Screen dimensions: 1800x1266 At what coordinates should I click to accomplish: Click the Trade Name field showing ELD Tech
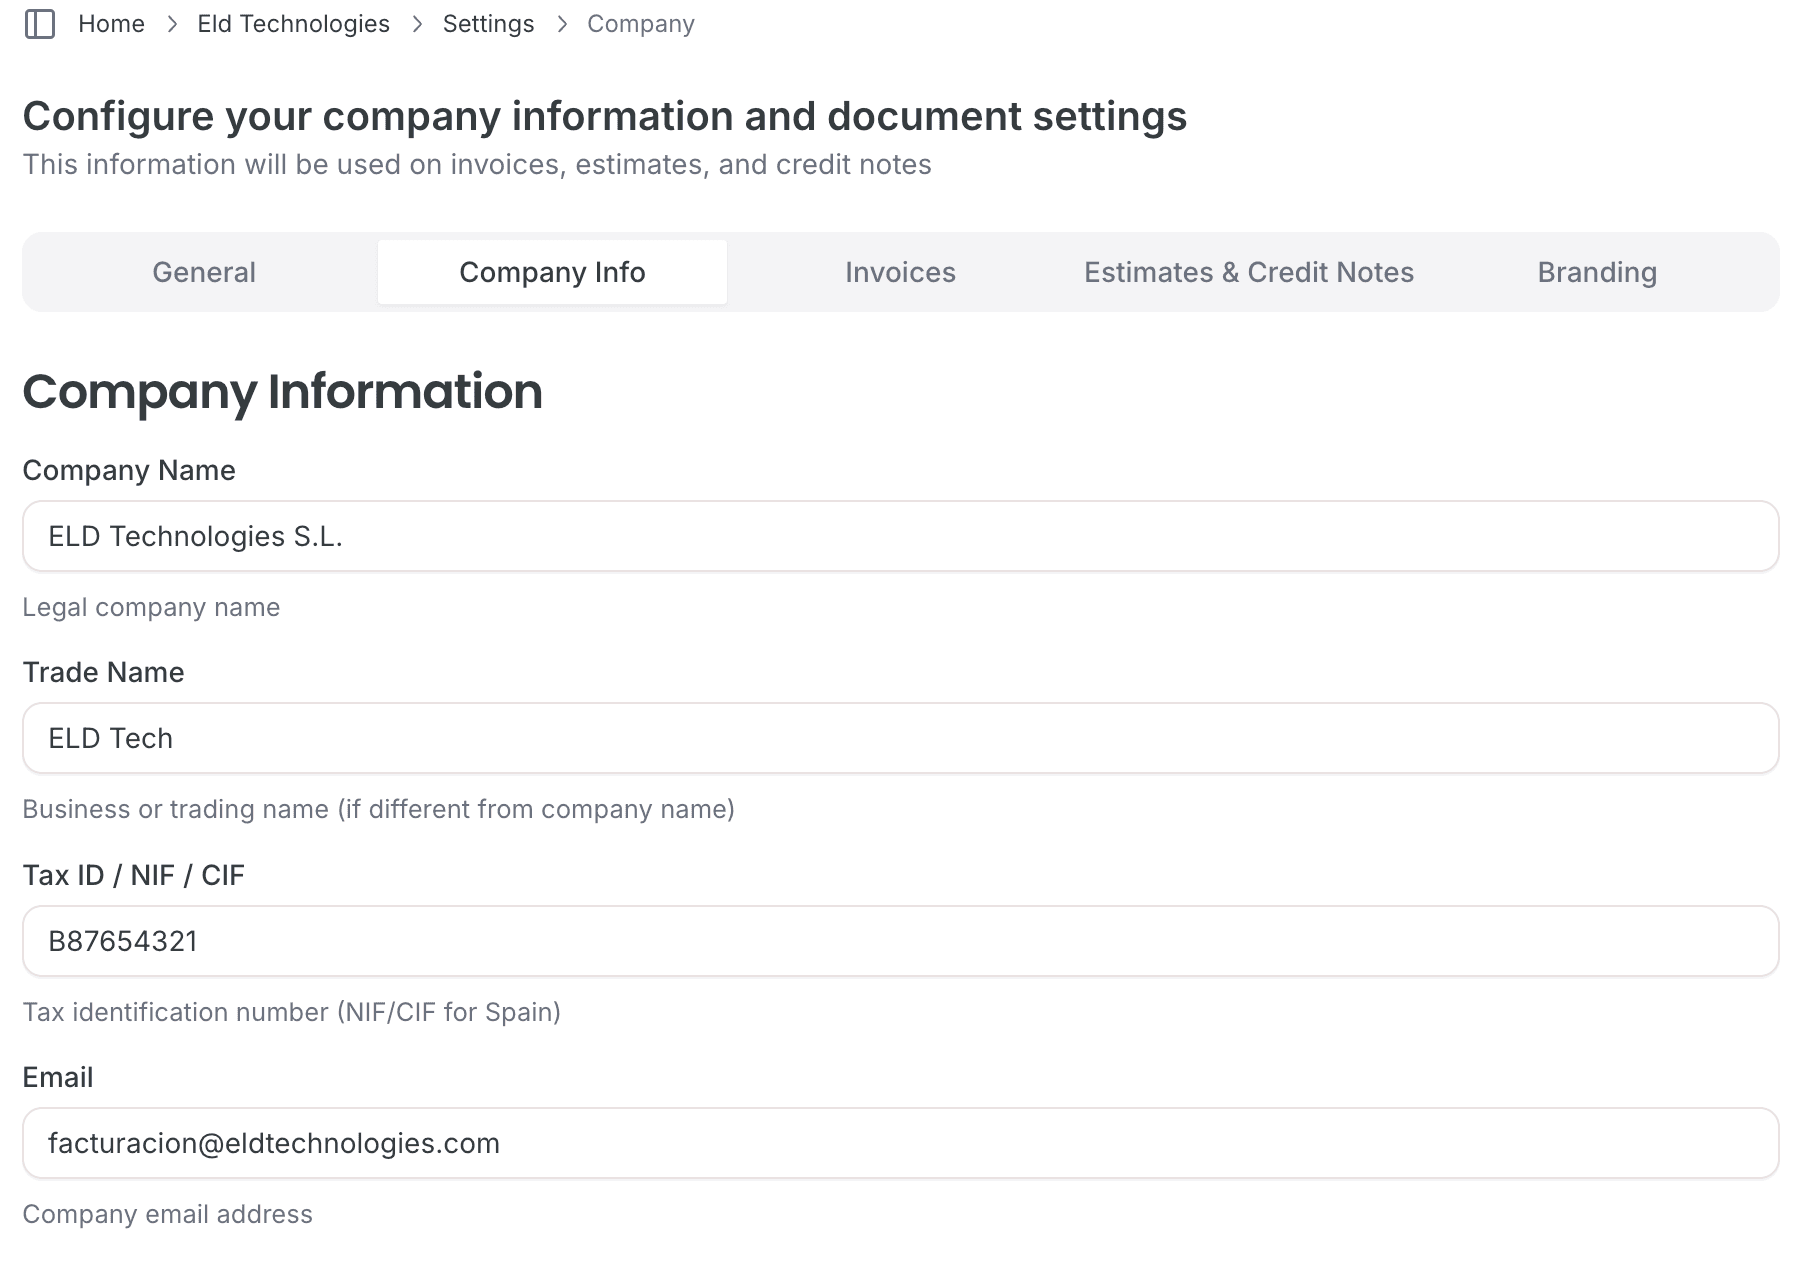tap(900, 738)
